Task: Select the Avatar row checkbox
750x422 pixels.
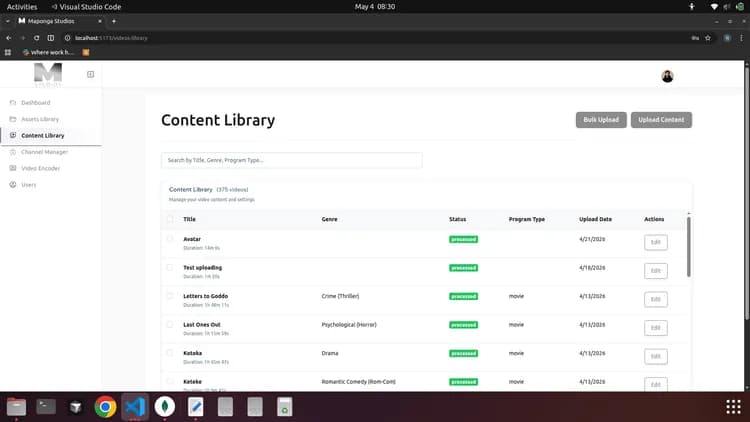Action: [x=170, y=239]
